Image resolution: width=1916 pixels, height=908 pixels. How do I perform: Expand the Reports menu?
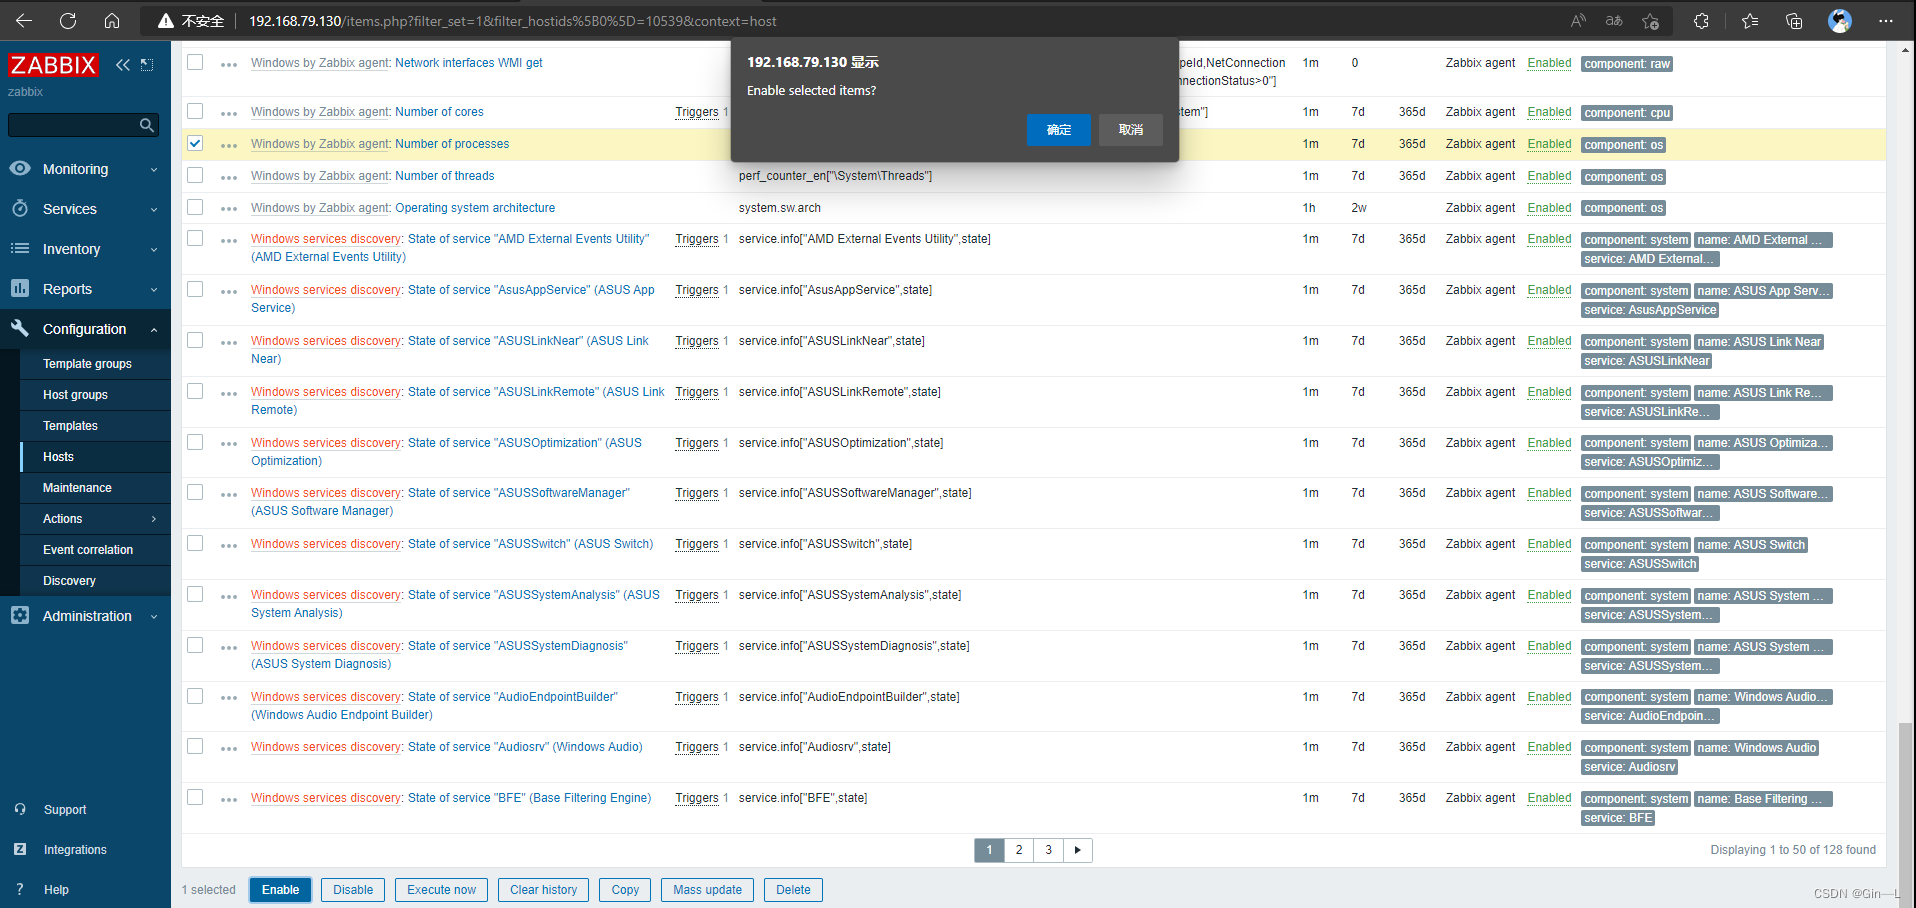(x=85, y=289)
